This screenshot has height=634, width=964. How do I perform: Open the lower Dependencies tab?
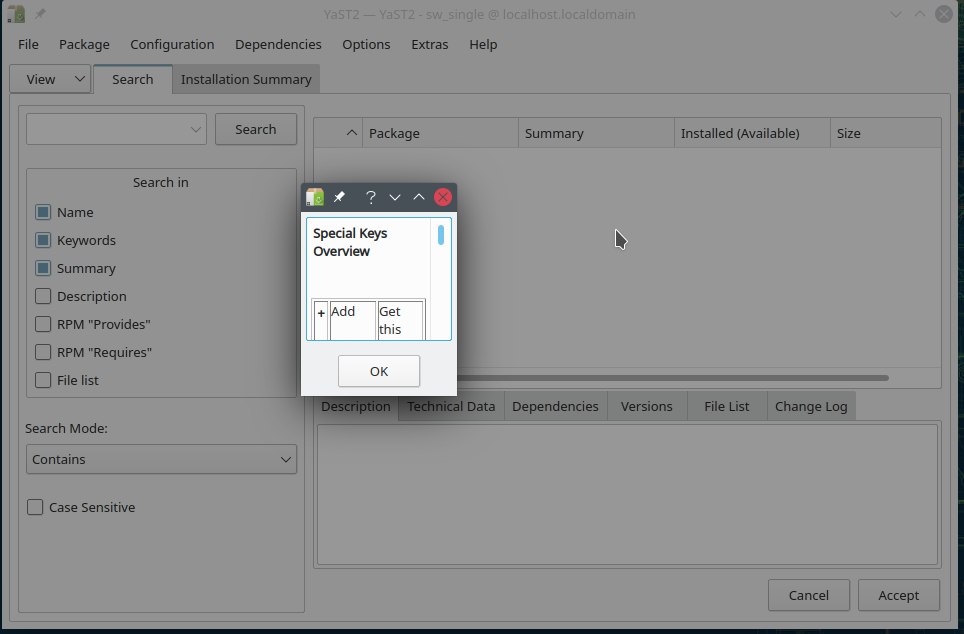[x=555, y=406]
